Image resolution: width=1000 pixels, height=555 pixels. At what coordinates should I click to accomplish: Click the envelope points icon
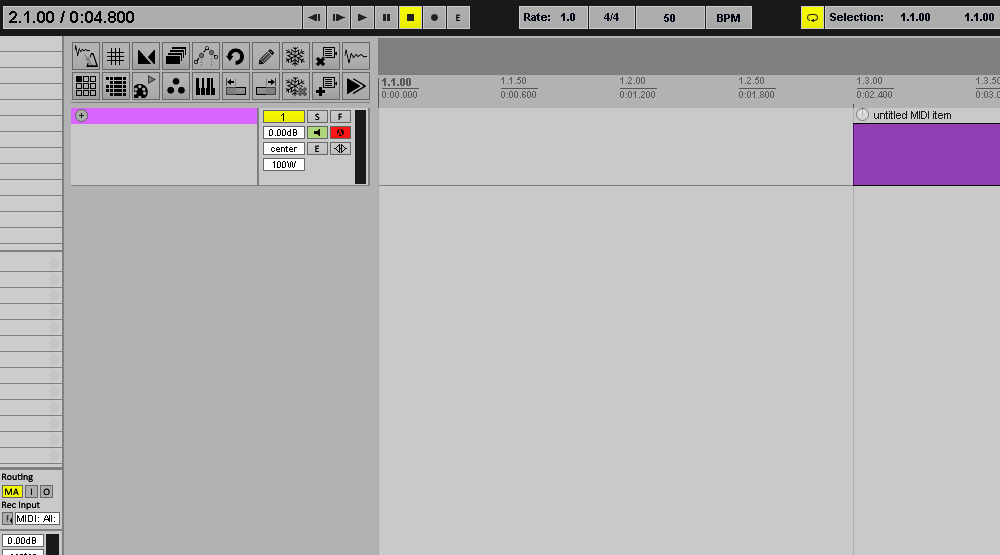coord(205,57)
